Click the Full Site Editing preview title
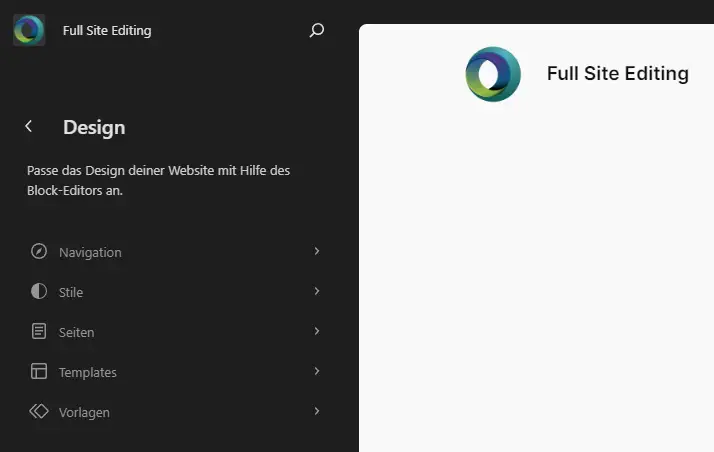714x452 pixels. click(x=617, y=73)
